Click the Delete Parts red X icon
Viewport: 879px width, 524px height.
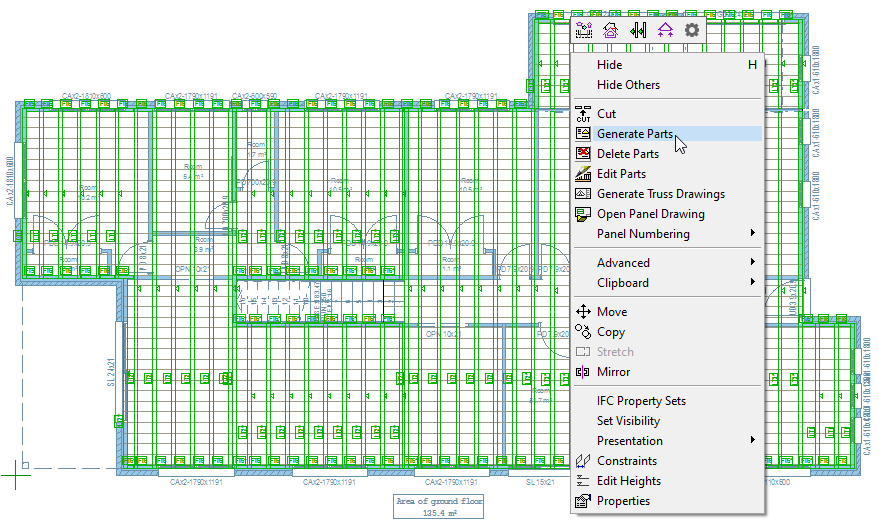[584, 154]
